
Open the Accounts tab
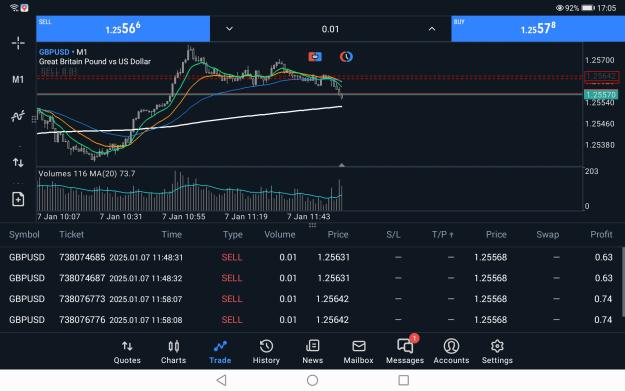click(x=451, y=352)
